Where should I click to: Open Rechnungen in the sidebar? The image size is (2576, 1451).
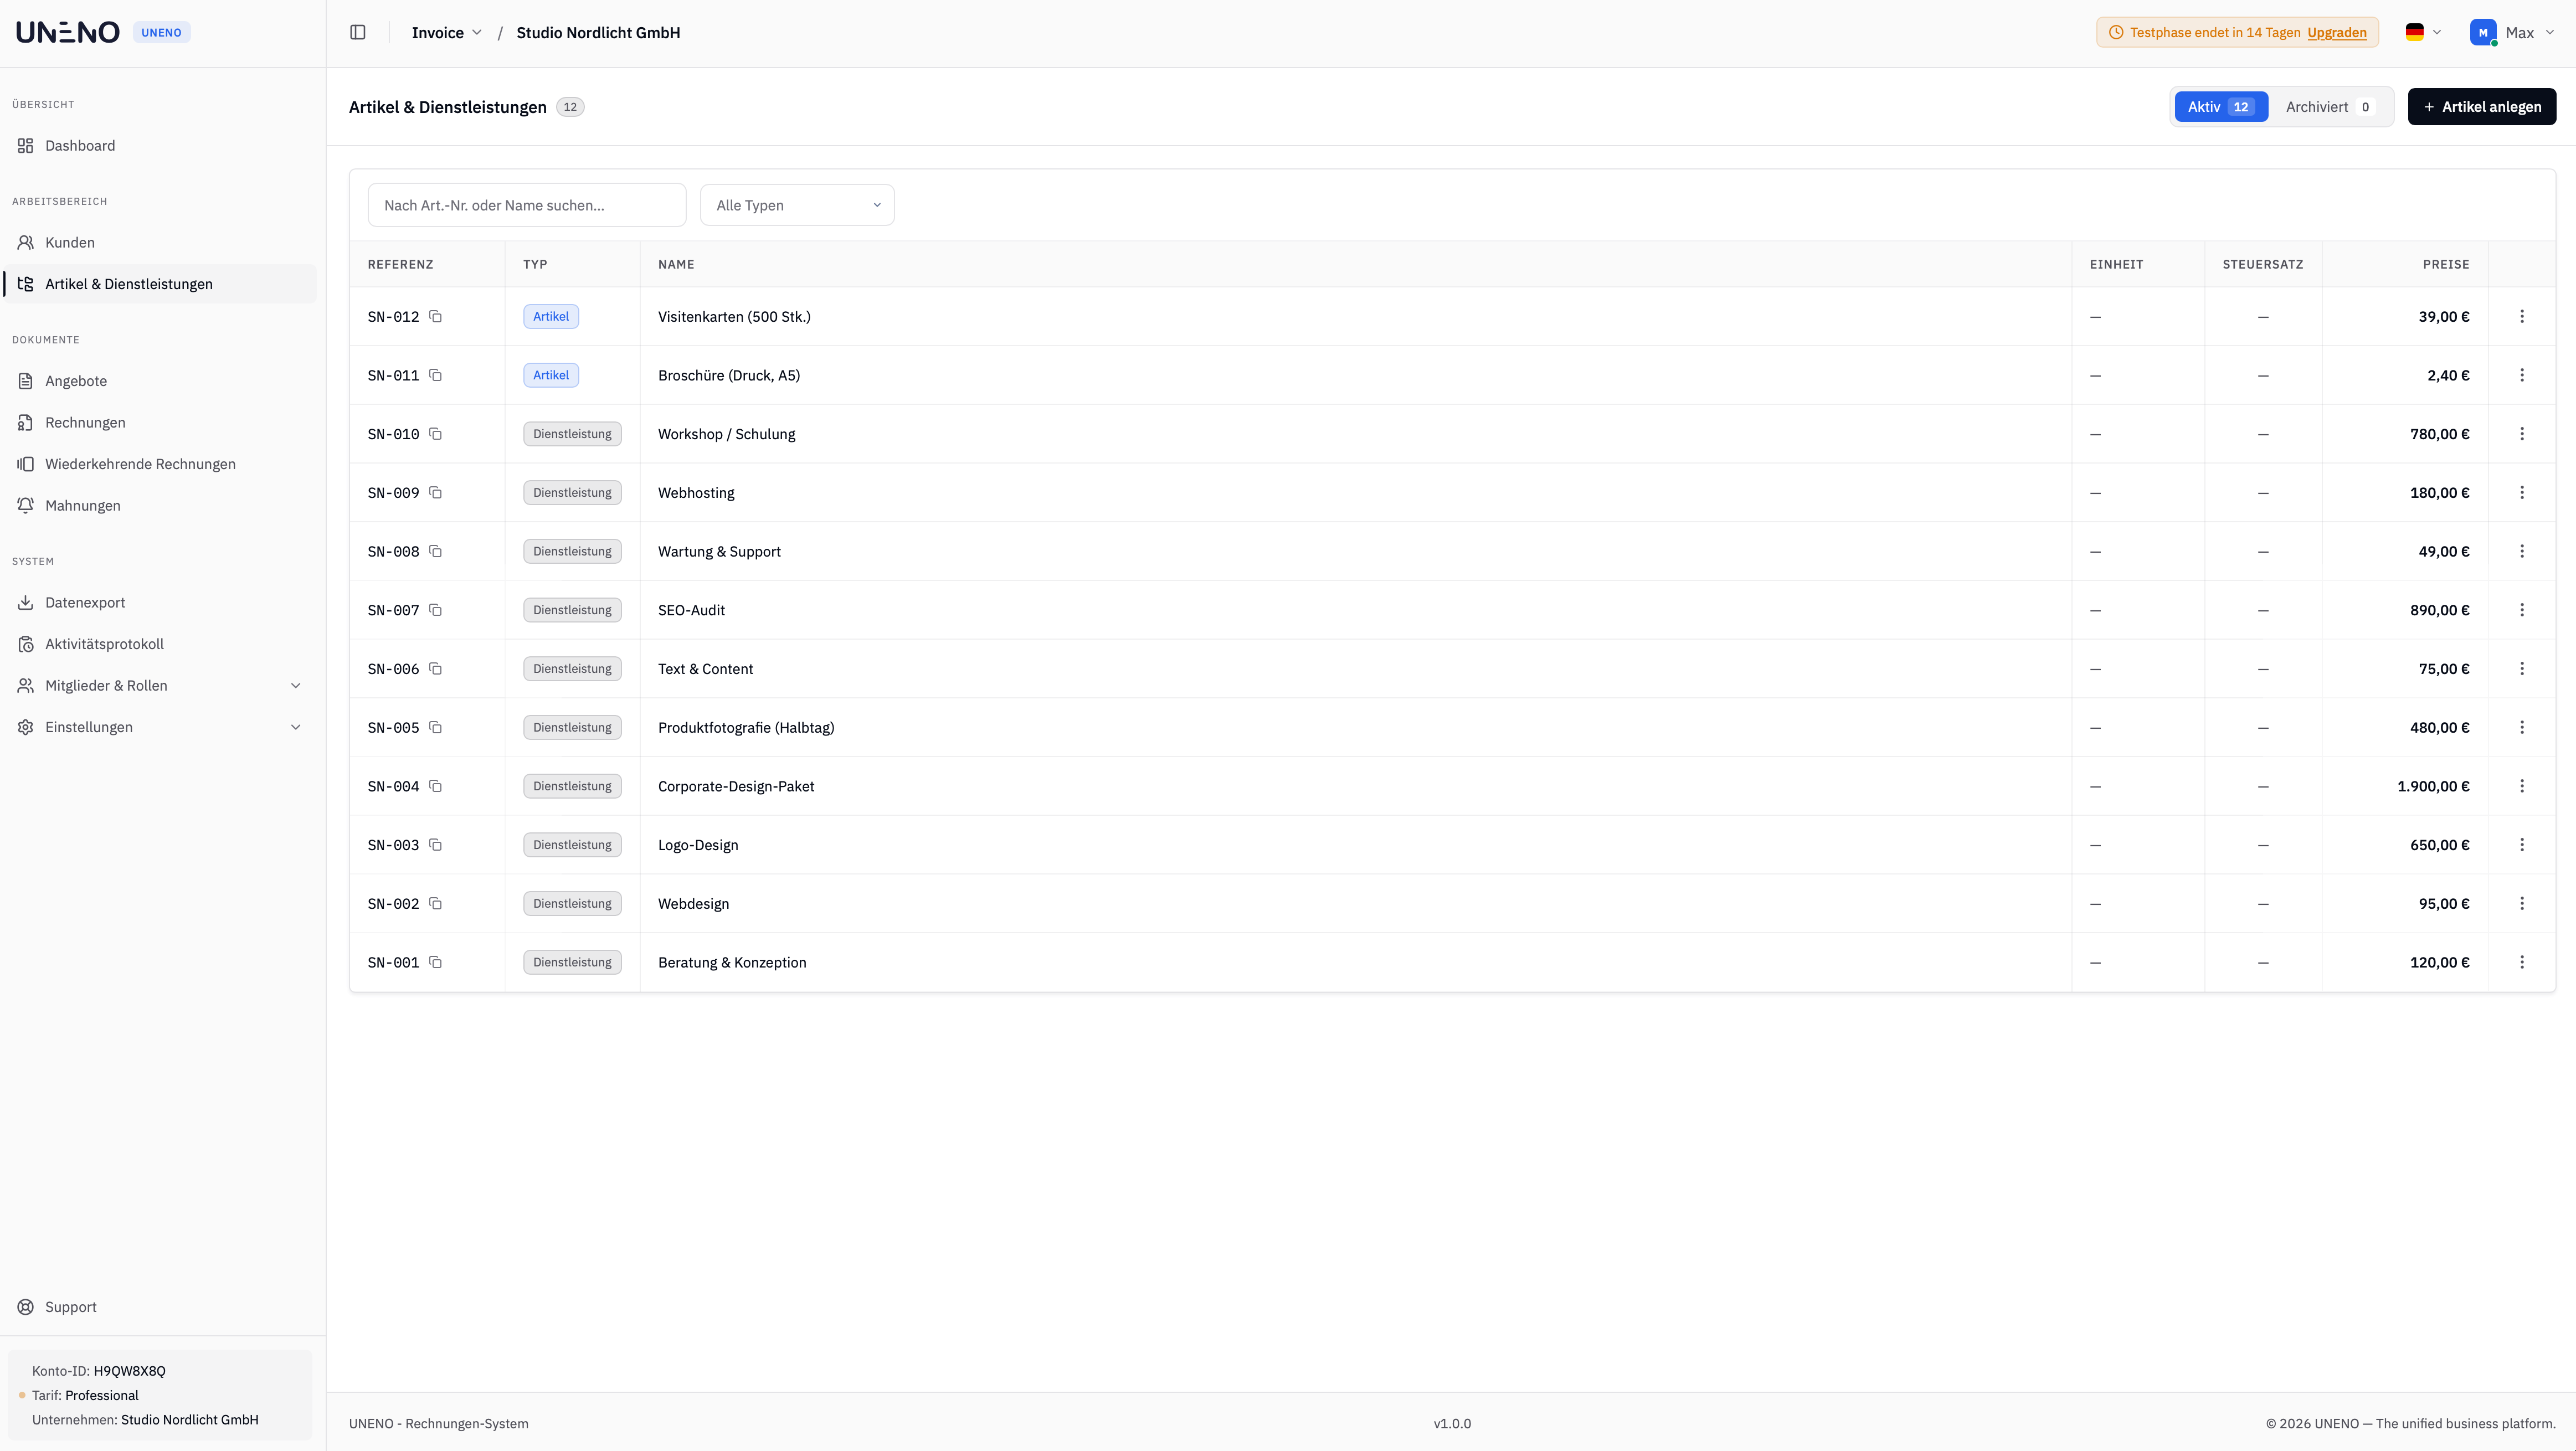[x=160, y=422]
